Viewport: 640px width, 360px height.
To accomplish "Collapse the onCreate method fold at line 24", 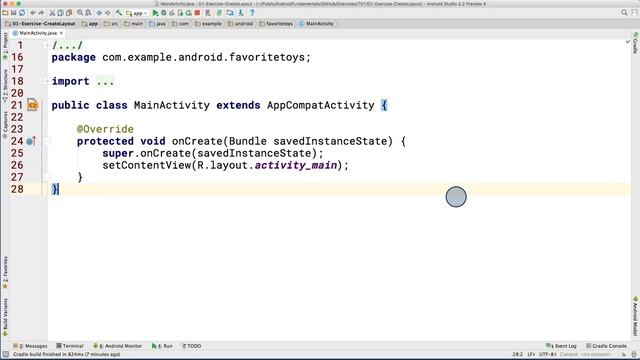I will click(47, 141).
